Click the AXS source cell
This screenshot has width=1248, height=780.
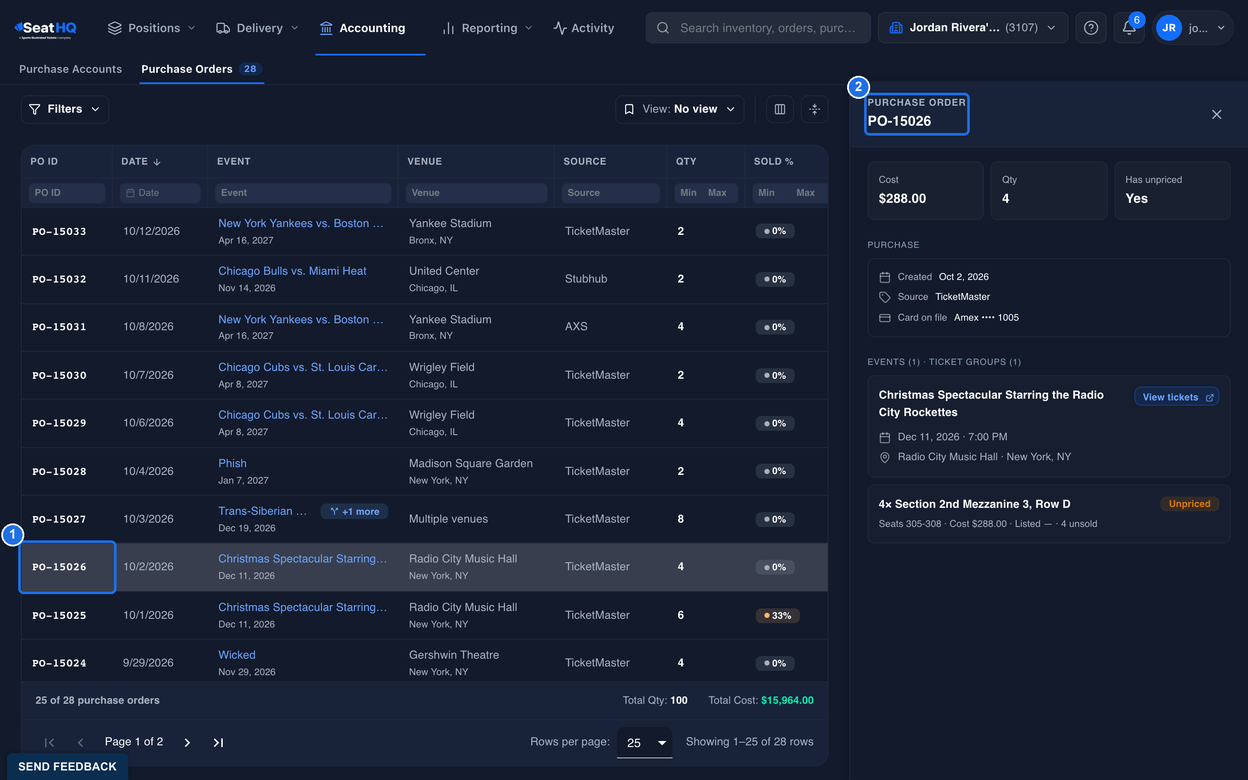coord(576,327)
